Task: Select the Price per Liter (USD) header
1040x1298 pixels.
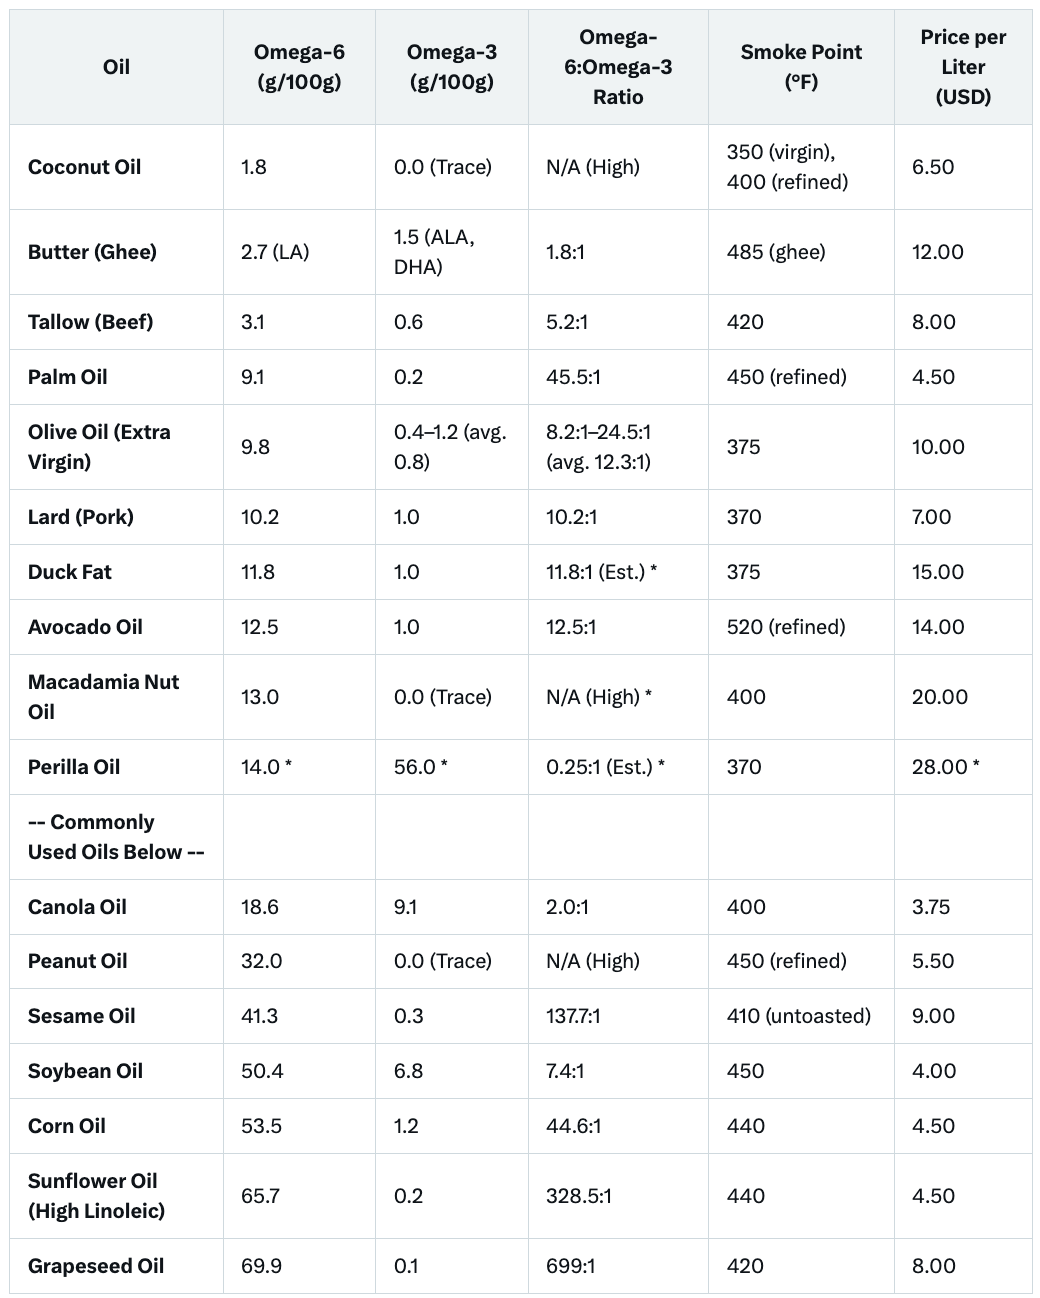Action: [963, 67]
